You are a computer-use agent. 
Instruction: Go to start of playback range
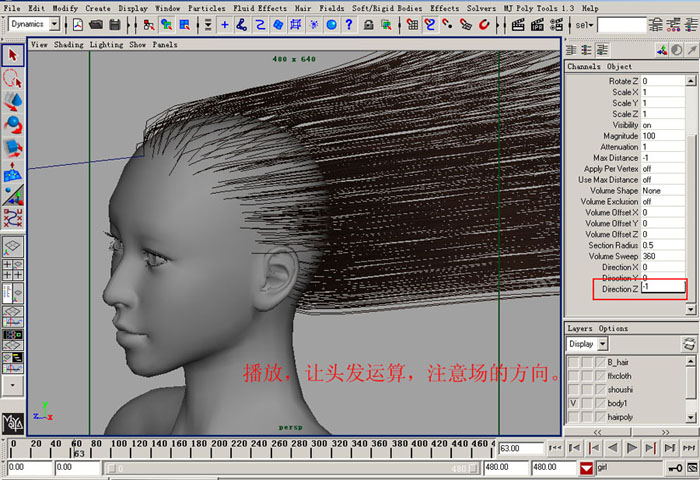pos(555,447)
